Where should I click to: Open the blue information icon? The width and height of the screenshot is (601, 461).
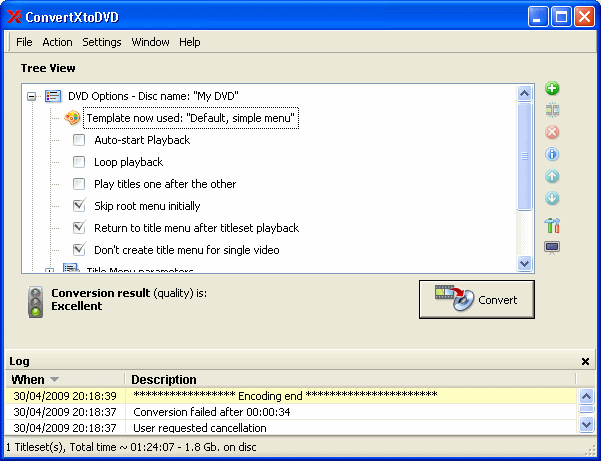tap(552, 154)
